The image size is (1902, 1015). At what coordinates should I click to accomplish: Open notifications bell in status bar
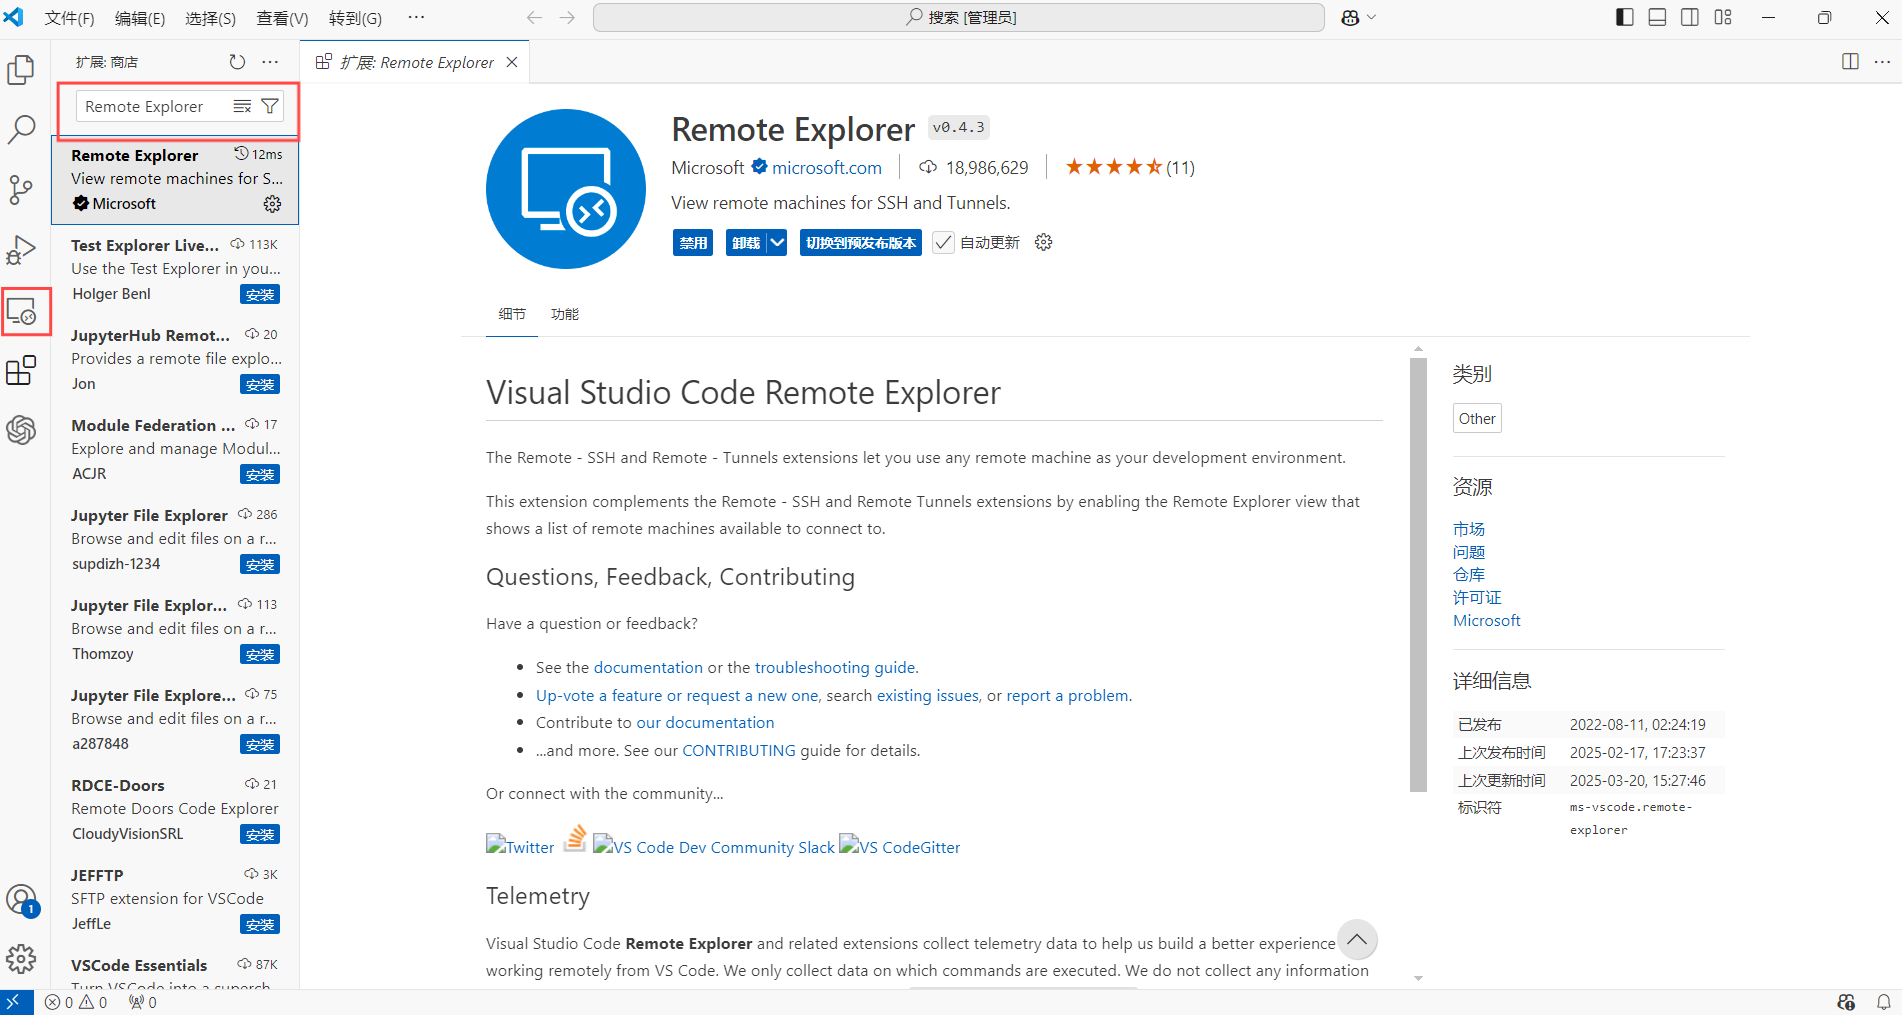point(1883,1002)
